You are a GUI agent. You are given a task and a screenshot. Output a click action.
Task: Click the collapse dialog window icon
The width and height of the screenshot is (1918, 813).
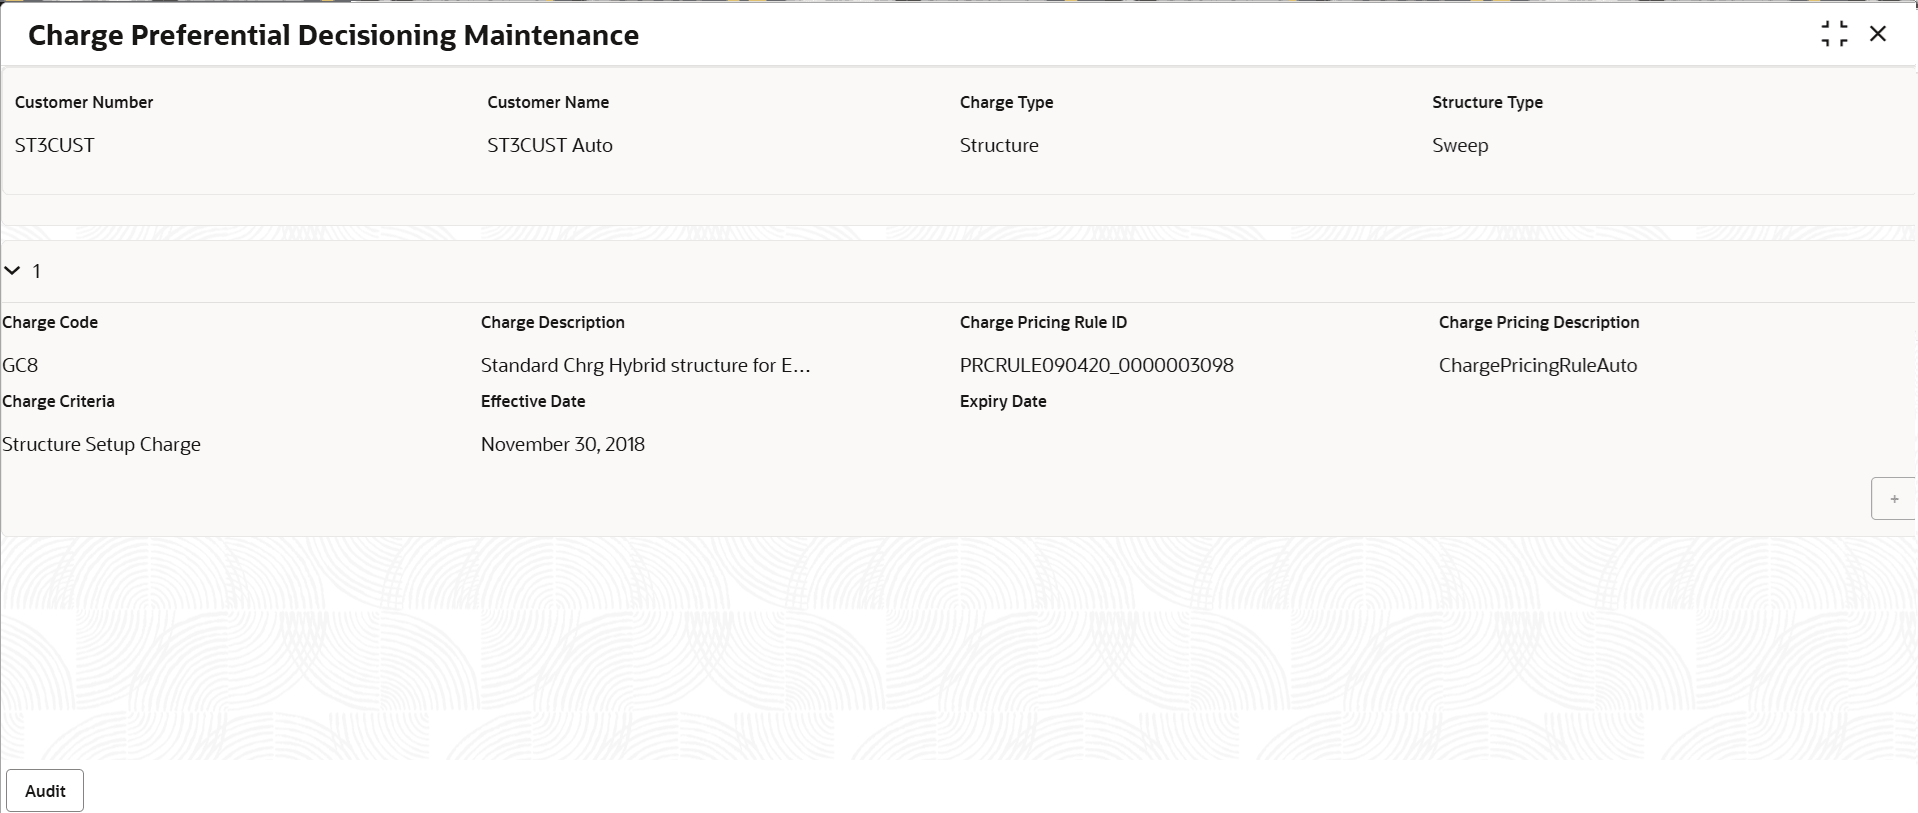[1834, 34]
